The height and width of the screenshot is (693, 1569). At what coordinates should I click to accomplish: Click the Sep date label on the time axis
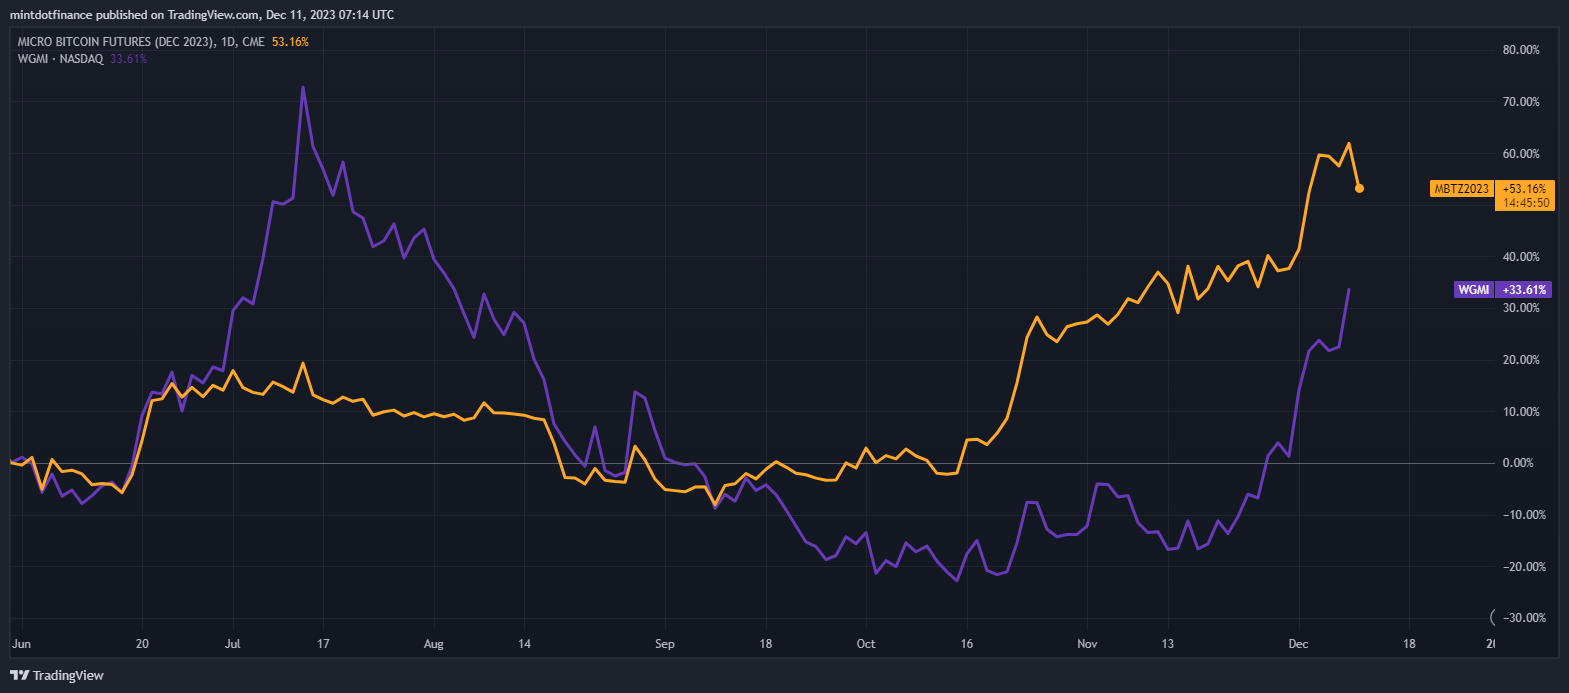tap(665, 644)
